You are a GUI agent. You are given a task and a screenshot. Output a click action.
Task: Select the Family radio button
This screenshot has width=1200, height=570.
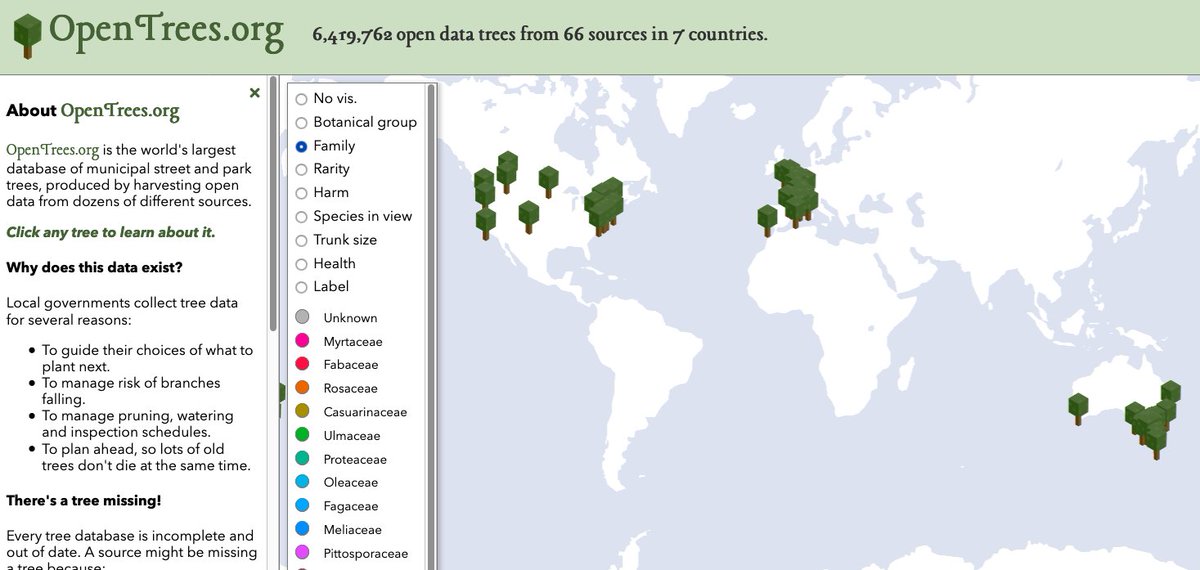302,146
